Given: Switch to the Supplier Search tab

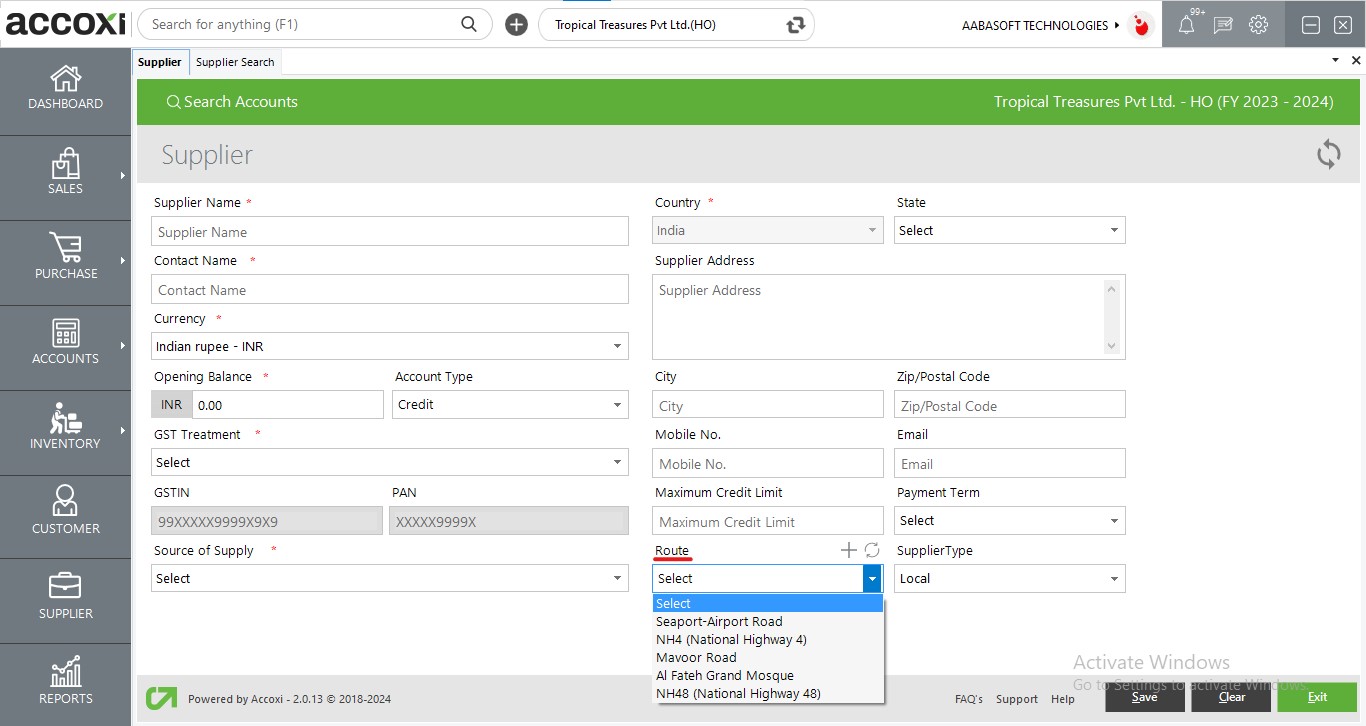Looking at the screenshot, I should point(235,61).
